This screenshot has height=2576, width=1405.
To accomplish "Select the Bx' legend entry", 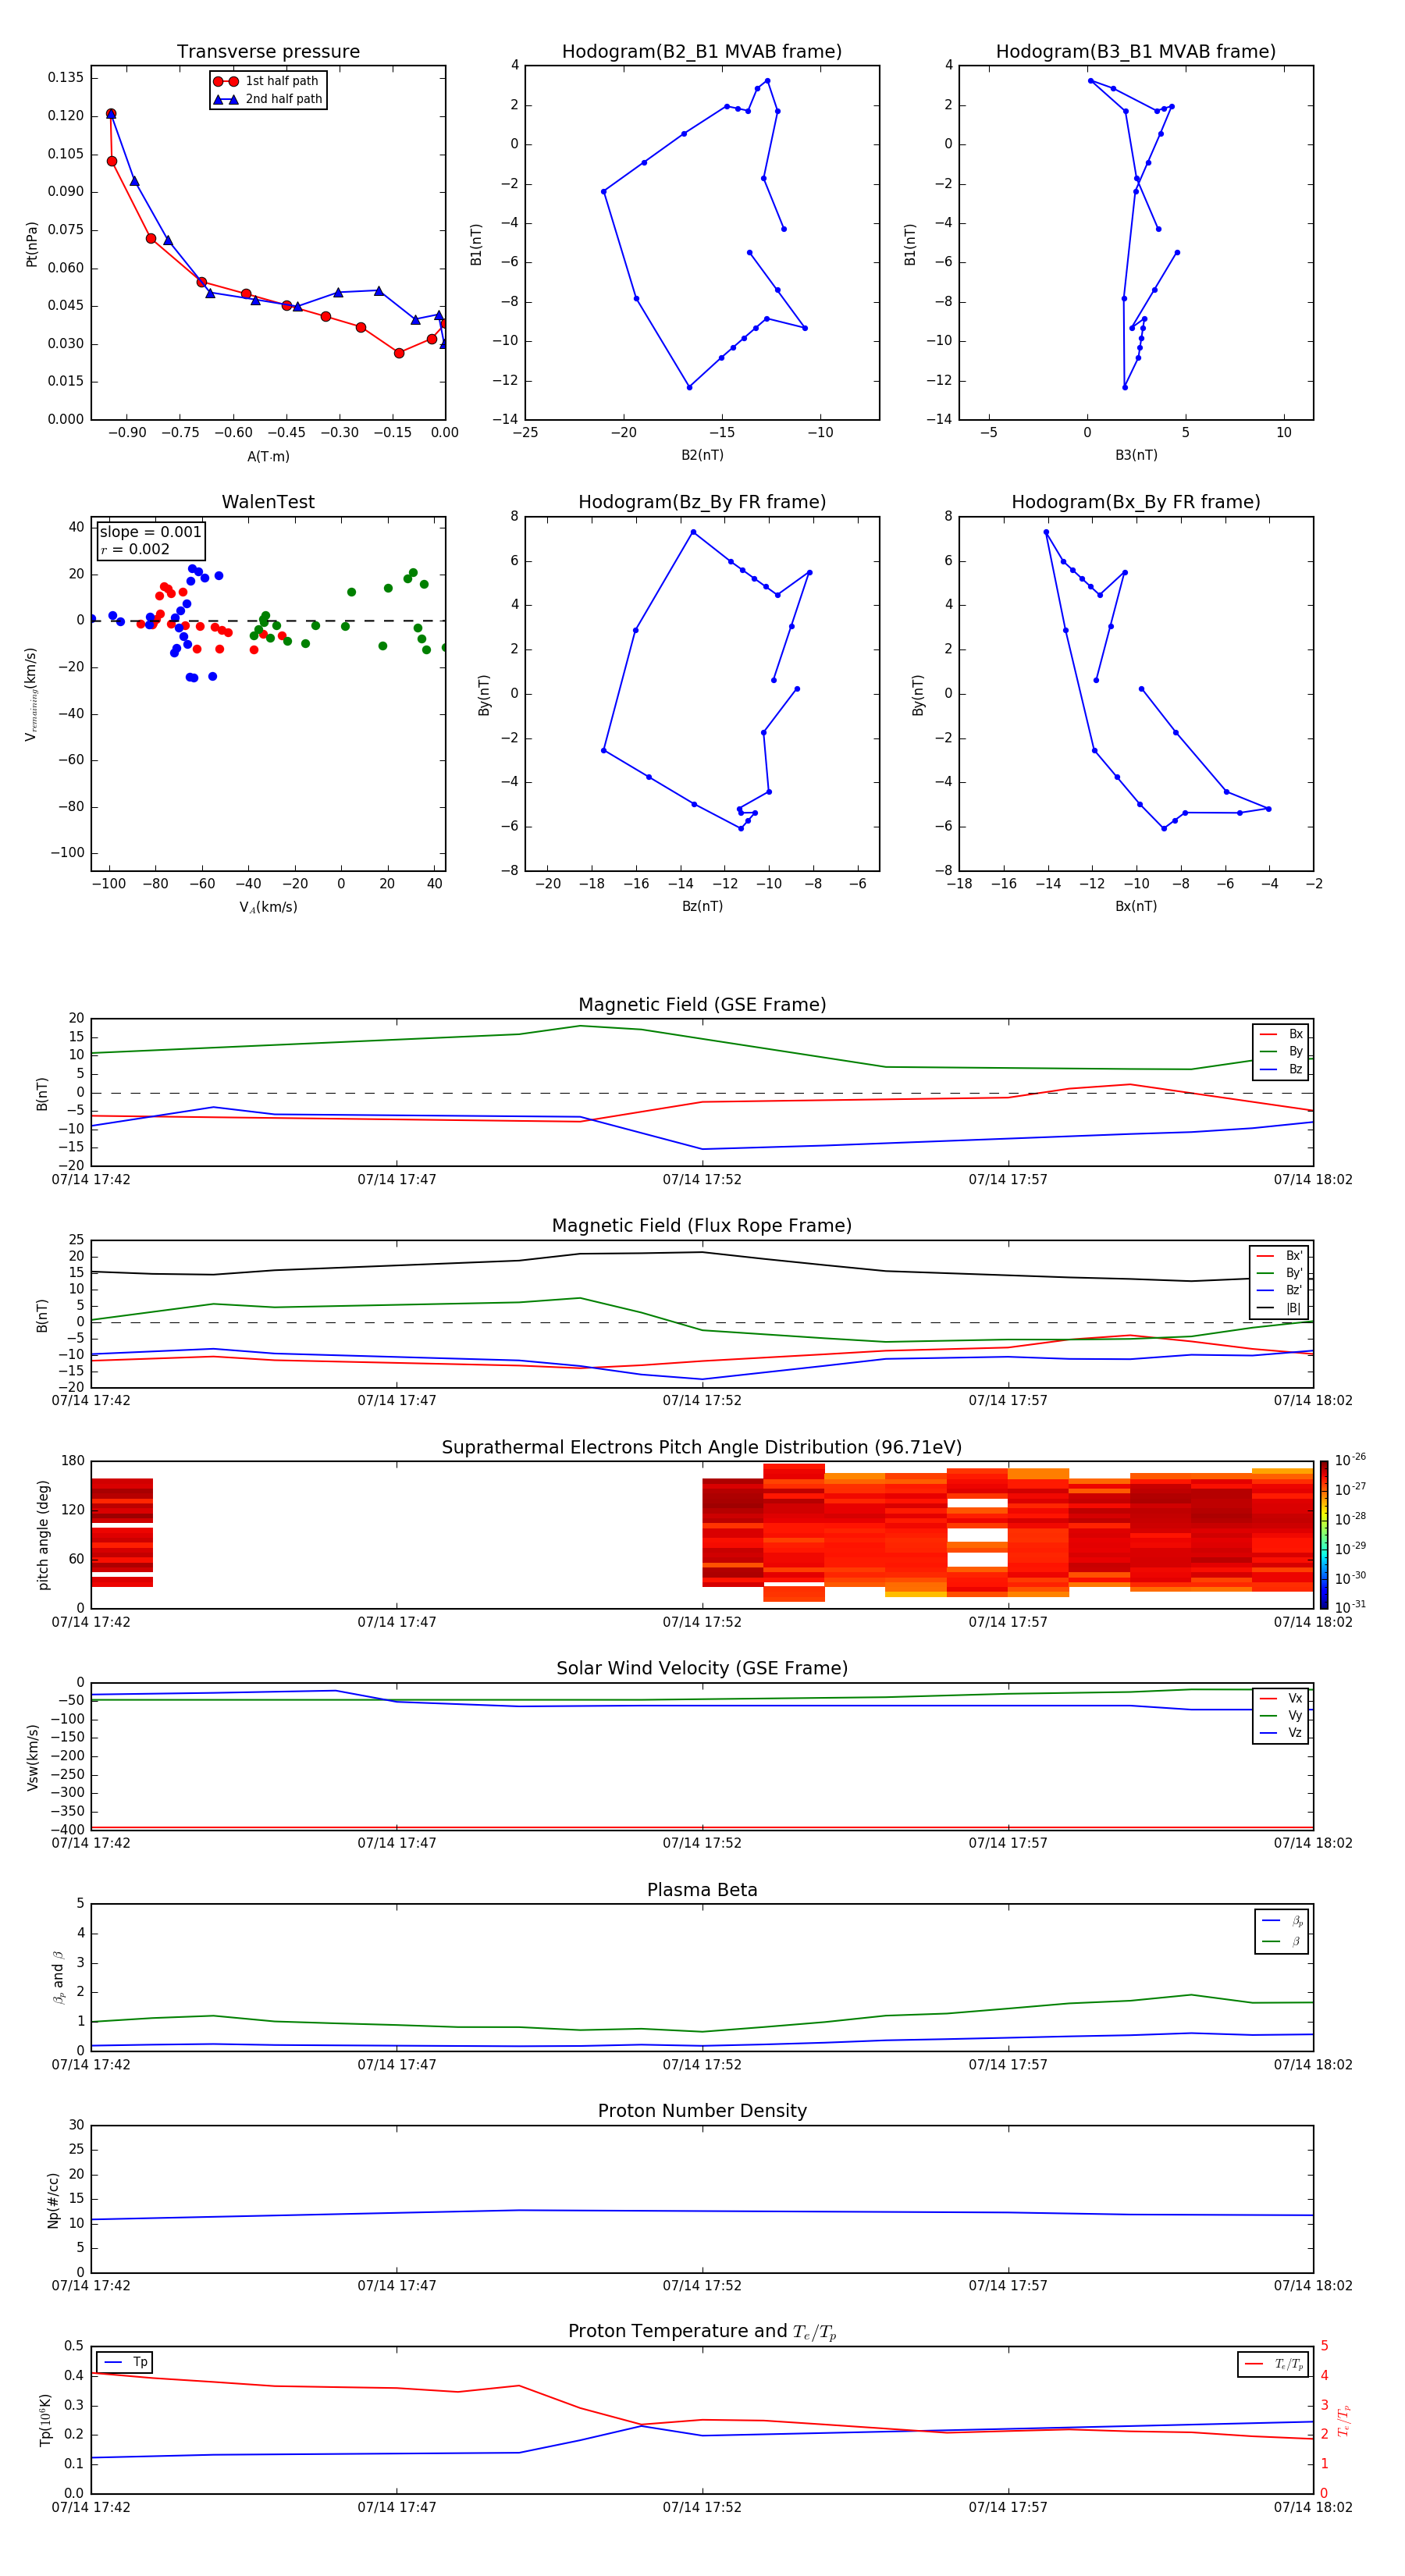I will [1280, 1256].
